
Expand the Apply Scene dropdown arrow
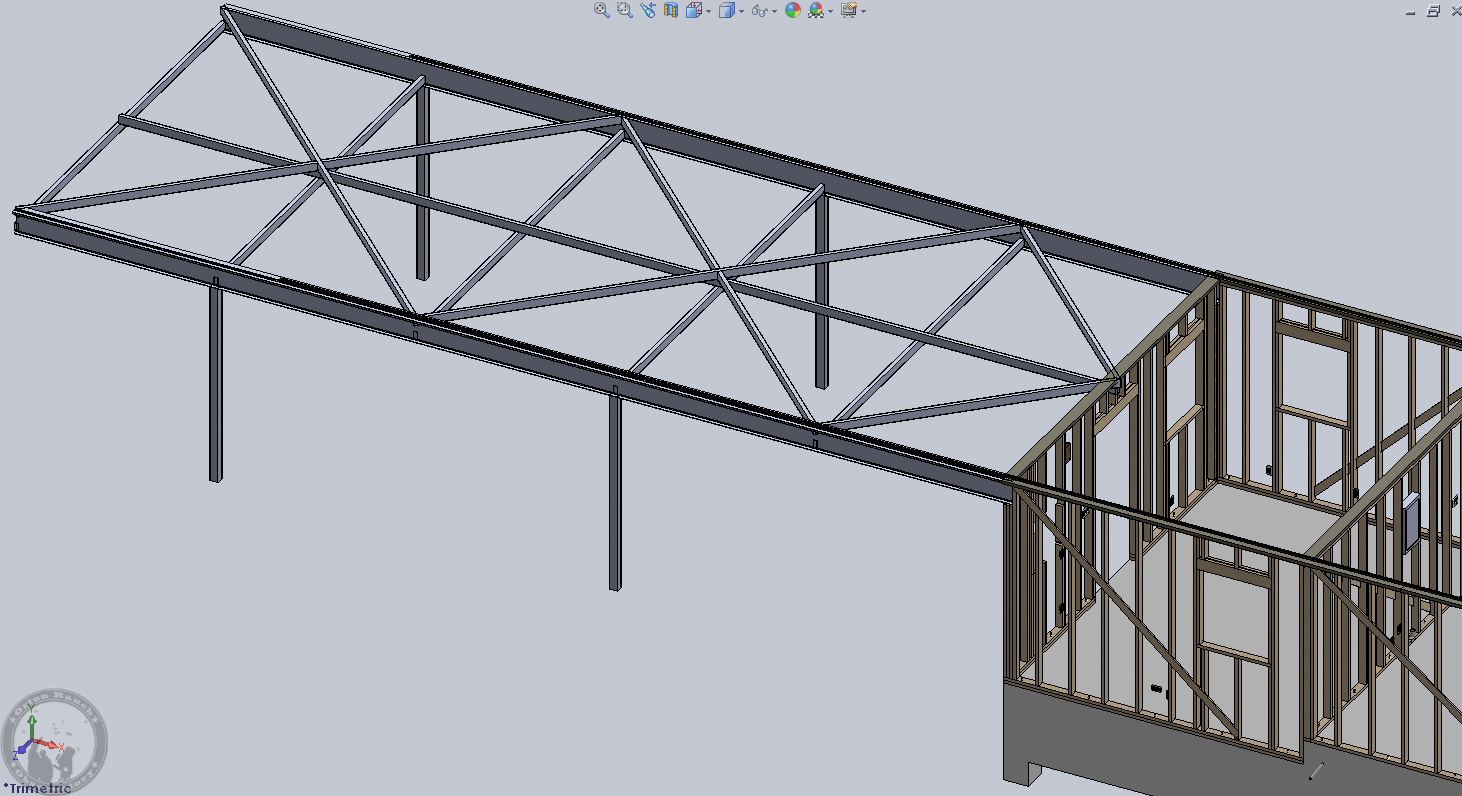click(x=830, y=11)
